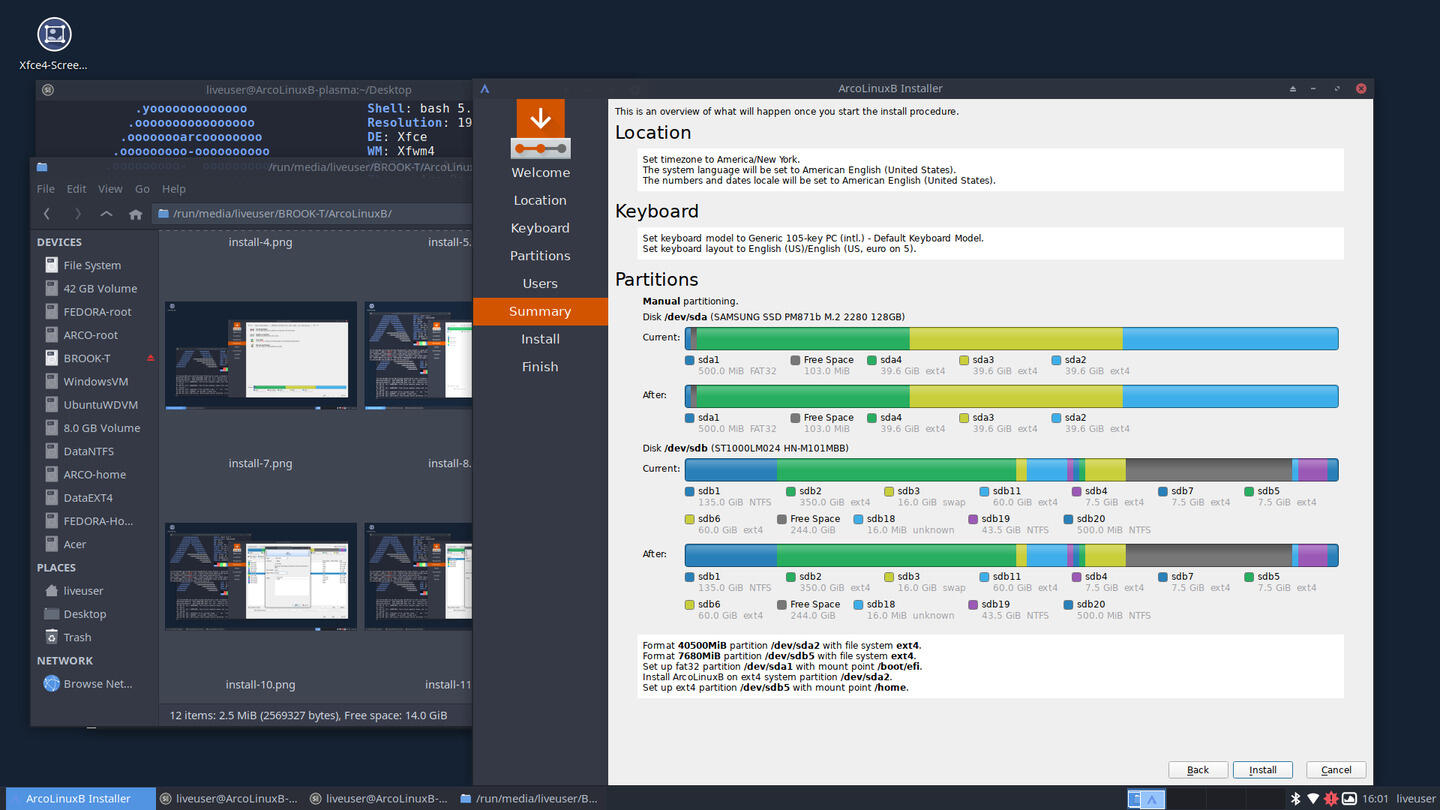Click the screenshot tray icon in panel
Viewport: 1440px width, 810px height.
[1349, 799]
